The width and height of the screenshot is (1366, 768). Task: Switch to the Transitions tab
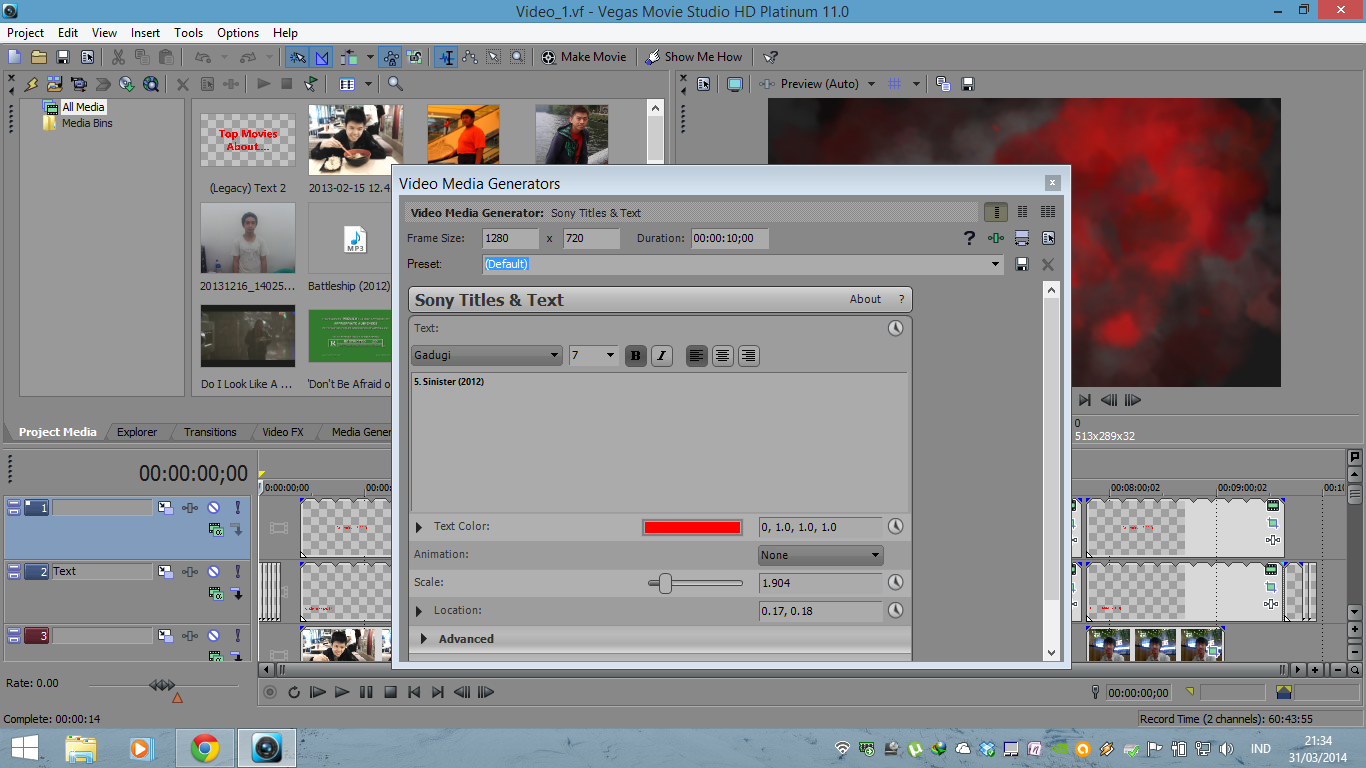210,432
